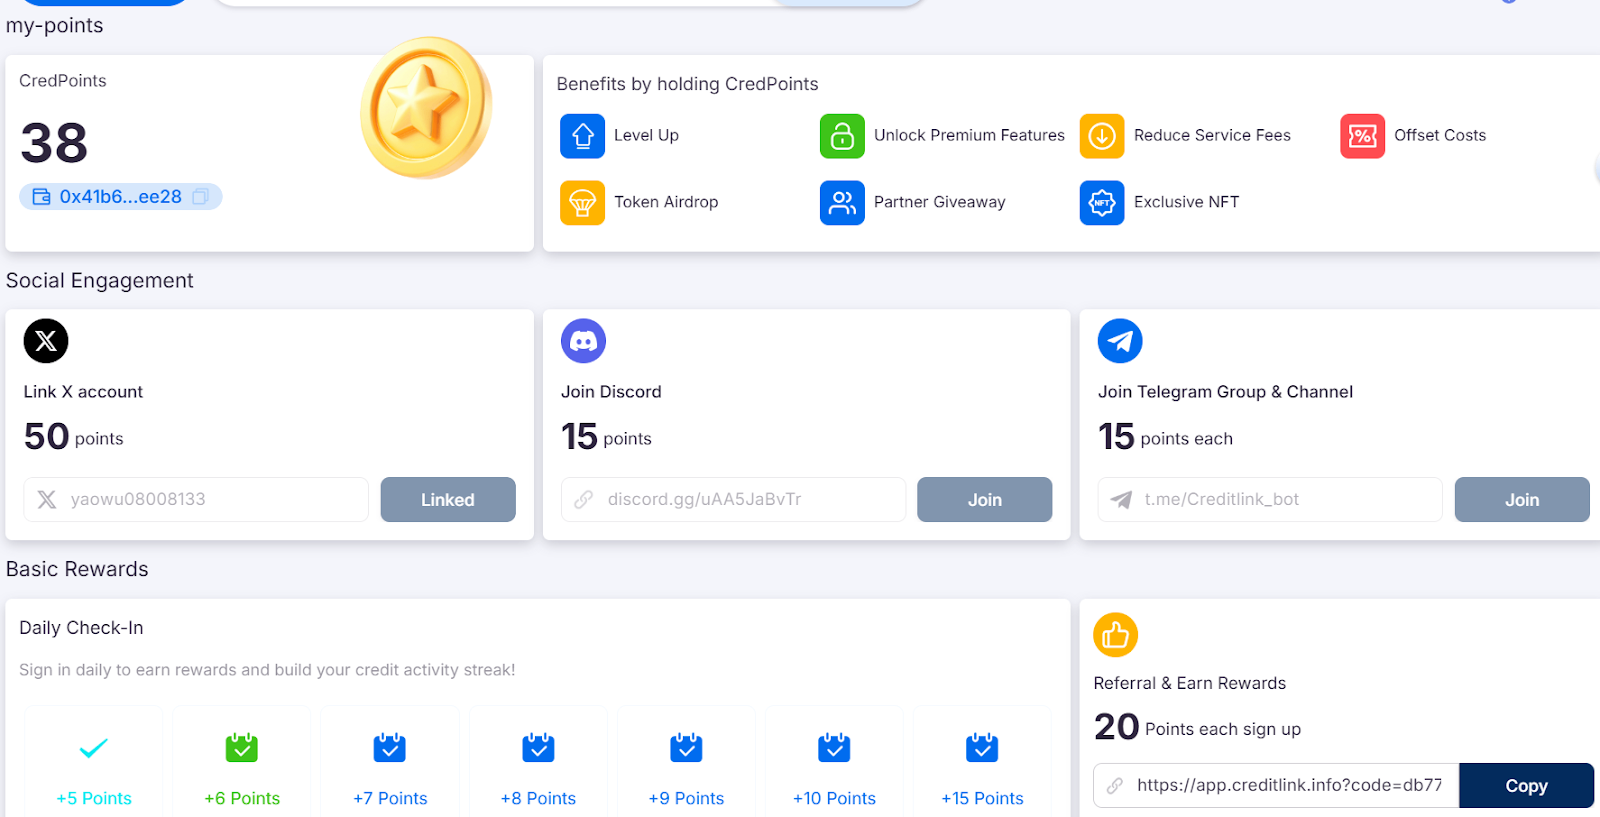Copy the referral link
Image resolution: width=1600 pixels, height=817 pixels.
[1526, 786]
